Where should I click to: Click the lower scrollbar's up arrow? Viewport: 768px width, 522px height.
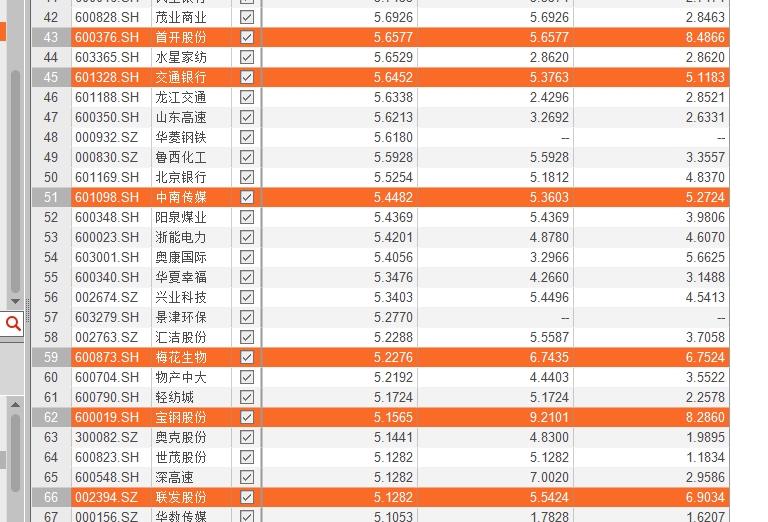coord(14,403)
